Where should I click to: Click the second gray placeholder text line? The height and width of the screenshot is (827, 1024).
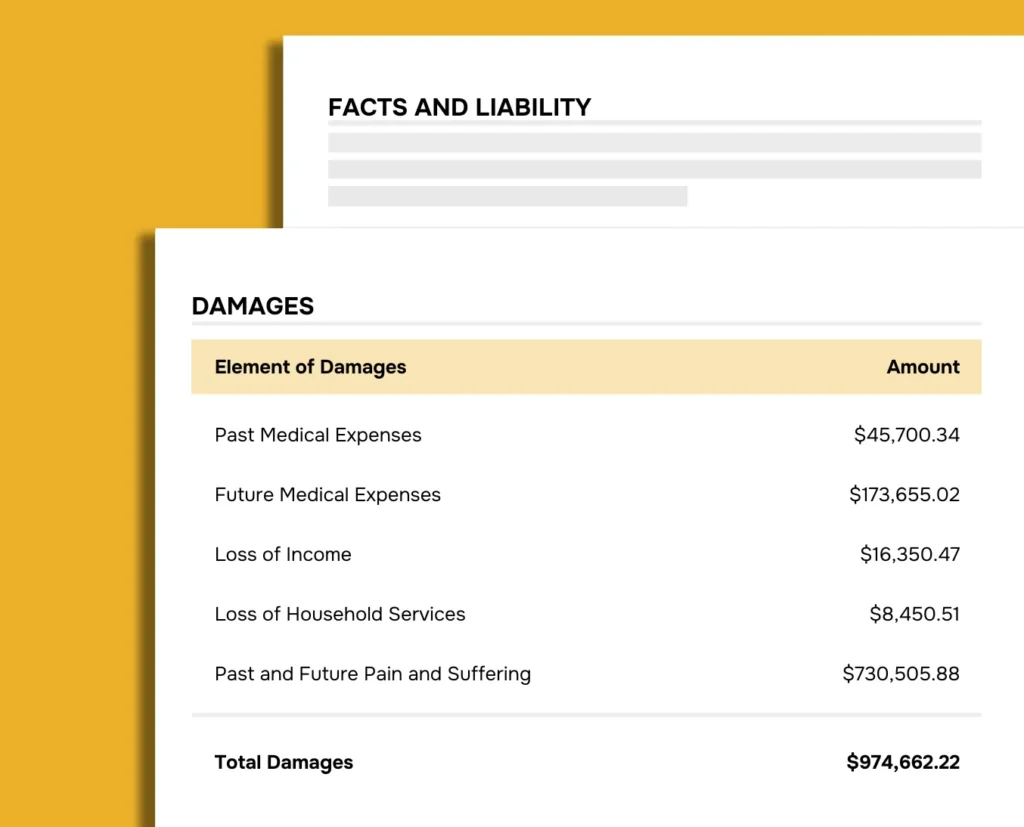654,169
